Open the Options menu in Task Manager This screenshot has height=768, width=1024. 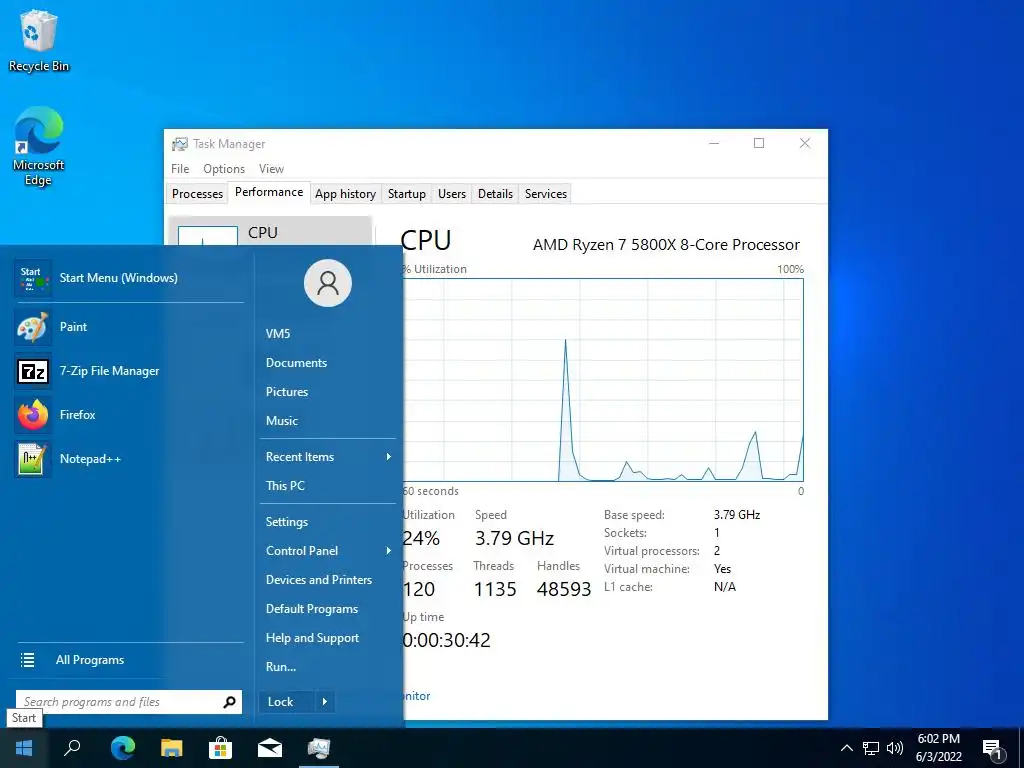[x=224, y=168]
